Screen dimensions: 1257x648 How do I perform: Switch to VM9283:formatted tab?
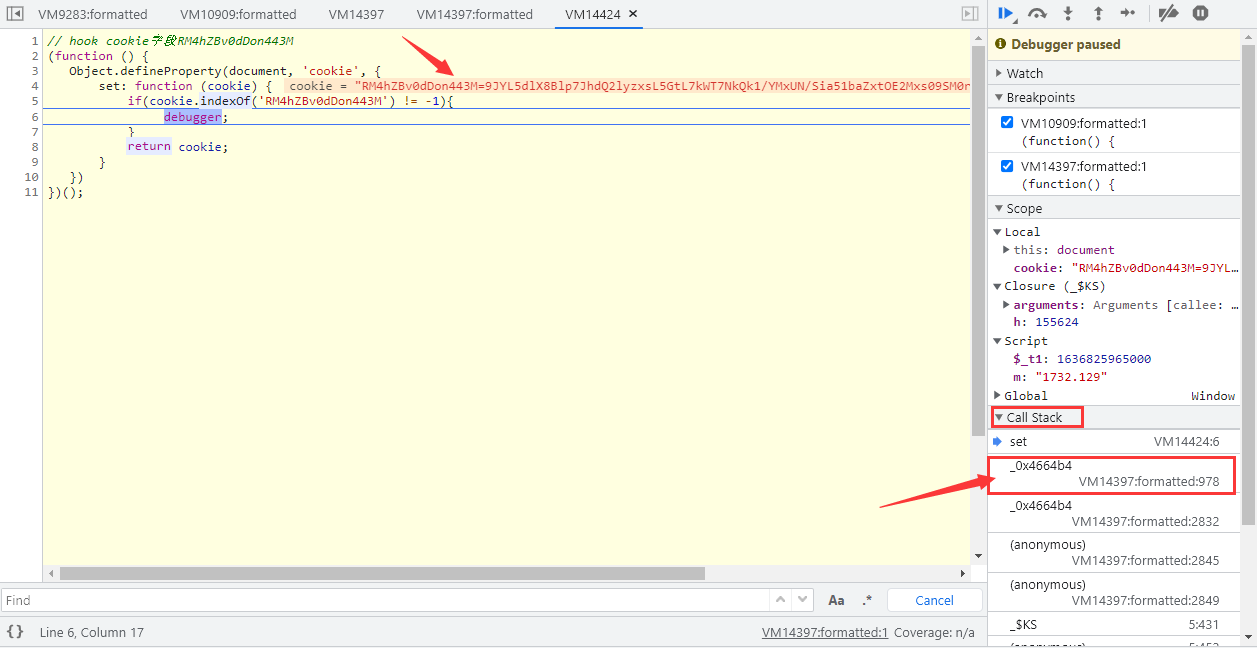coord(92,14)
